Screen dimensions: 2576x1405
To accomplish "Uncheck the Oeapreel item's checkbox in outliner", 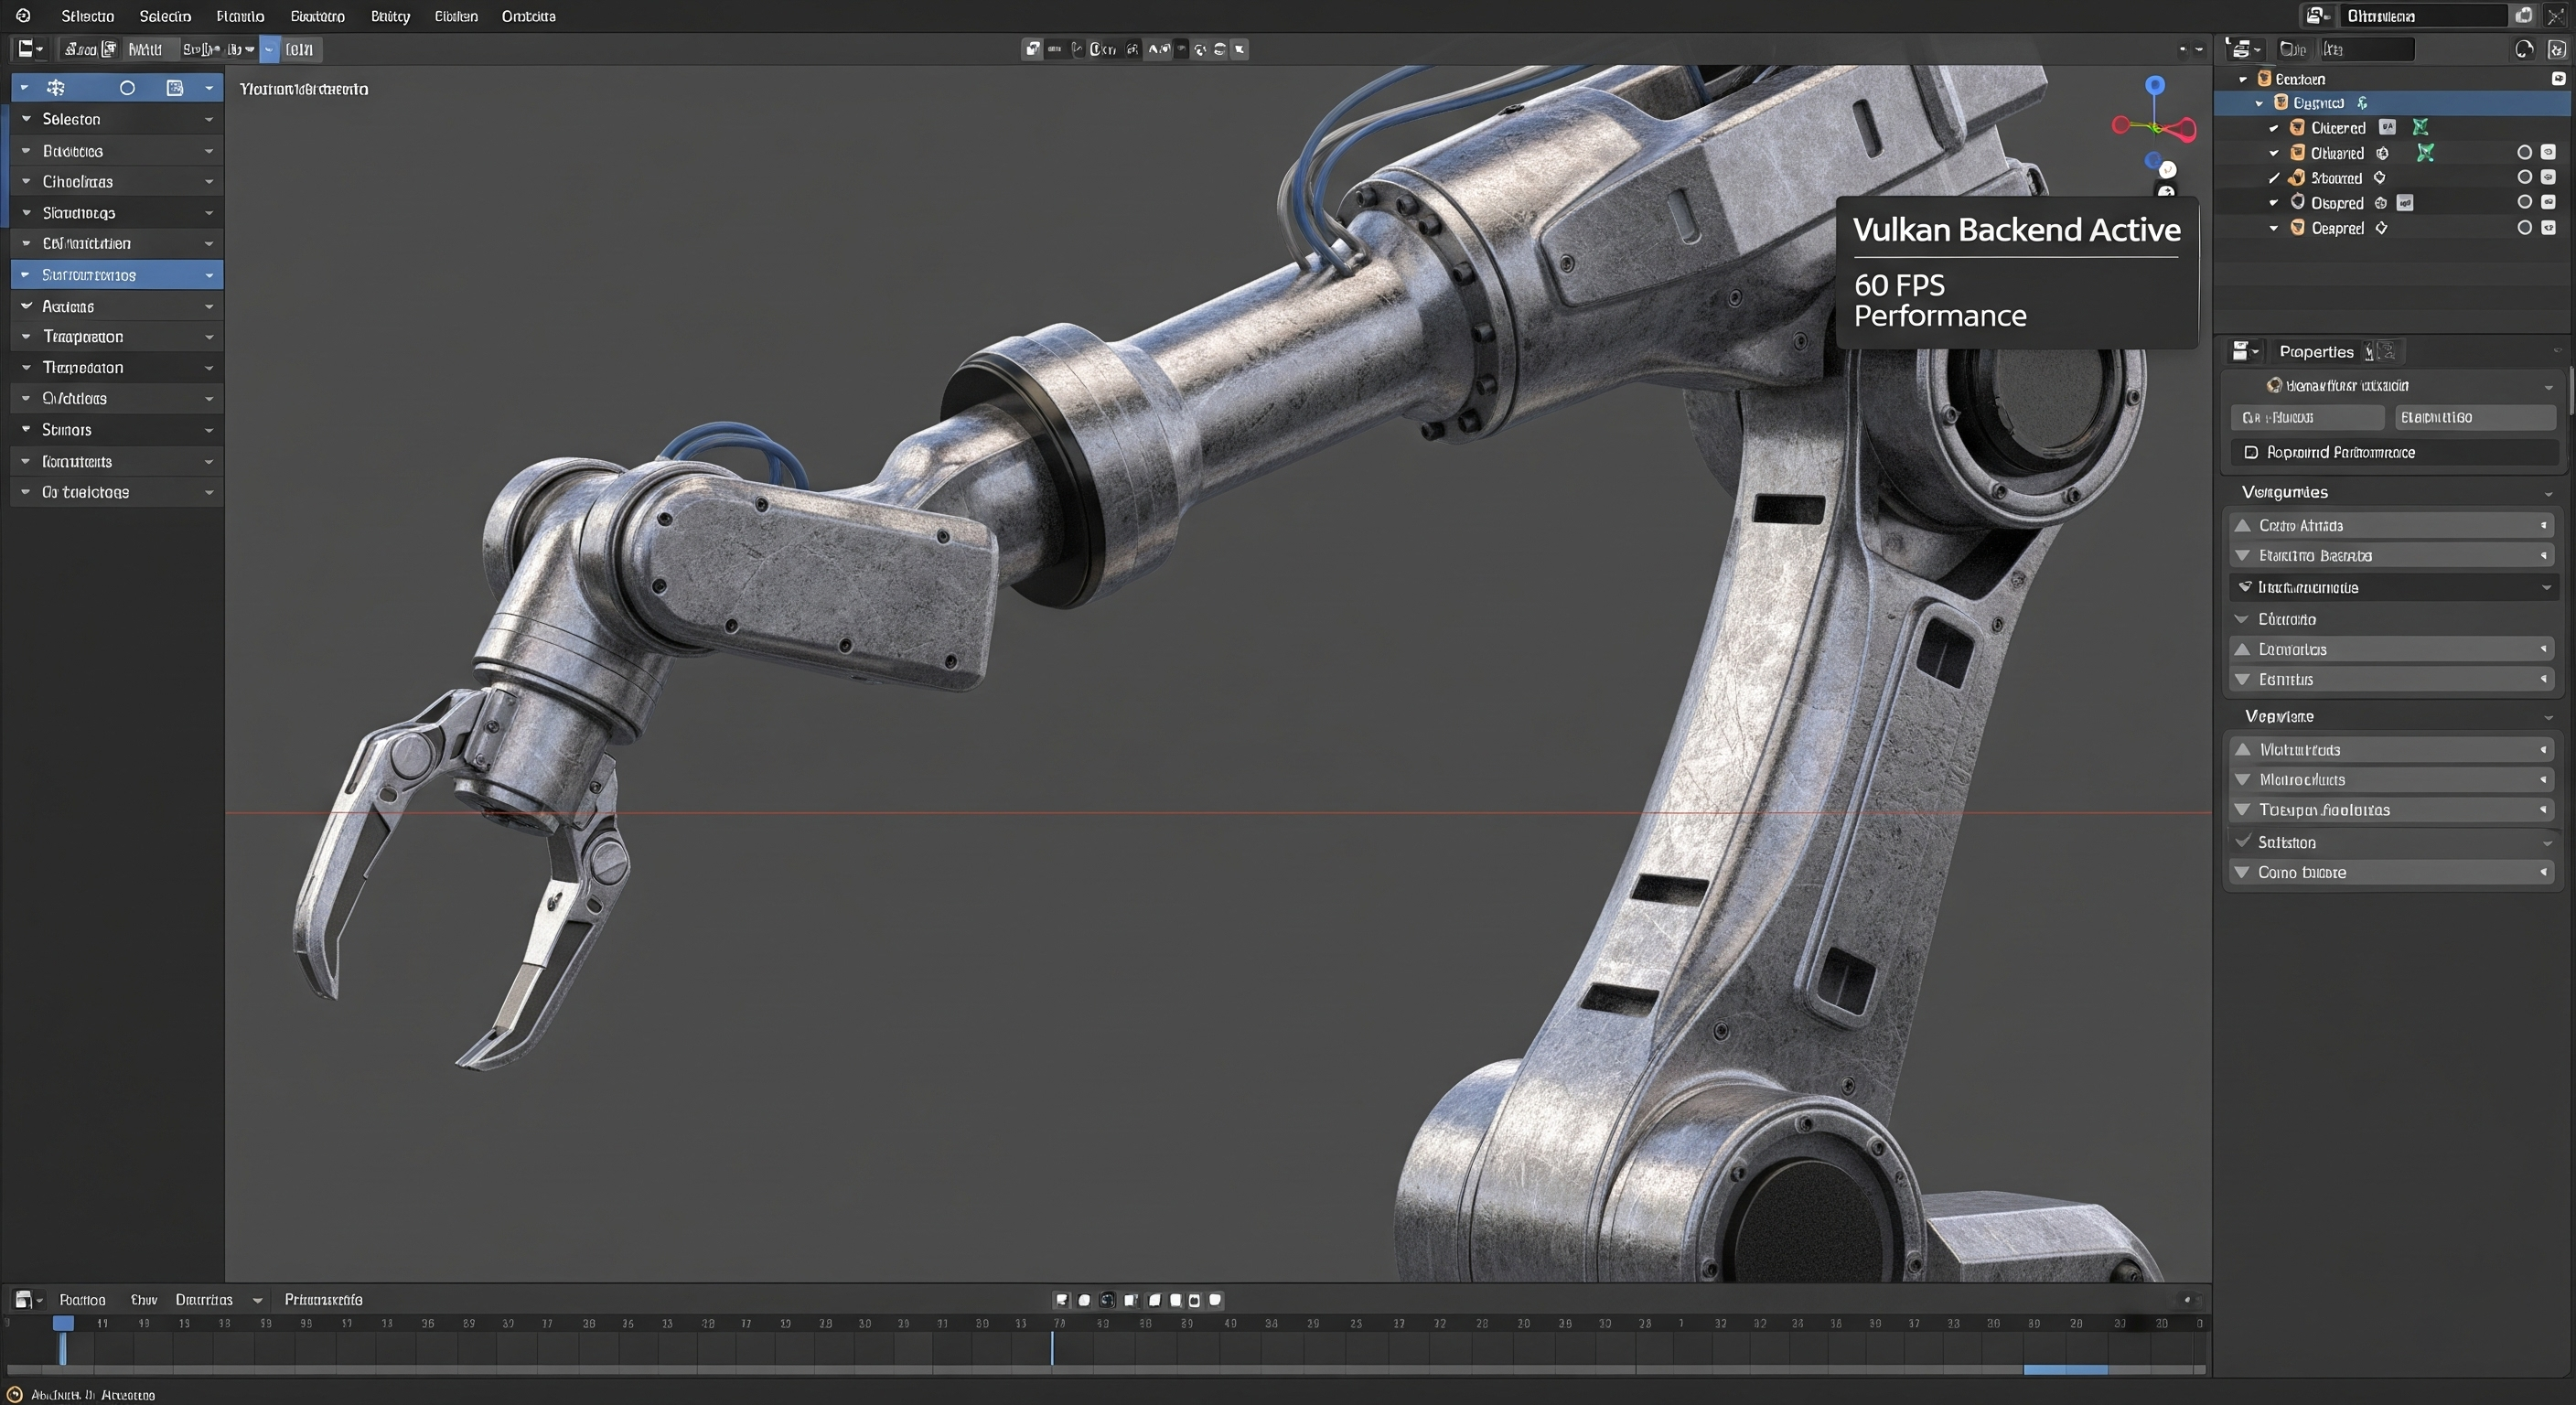I will coord(2275,228).
